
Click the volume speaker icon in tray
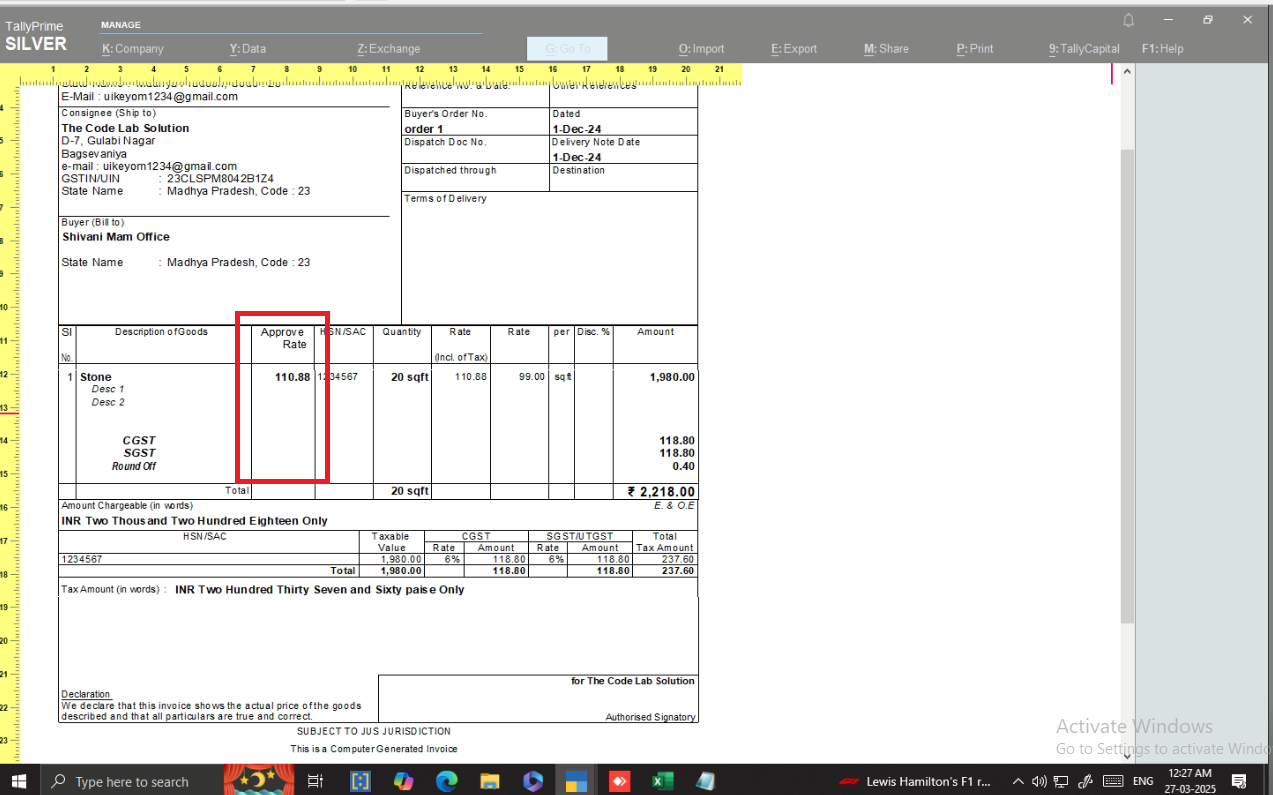click(1039, 781)
